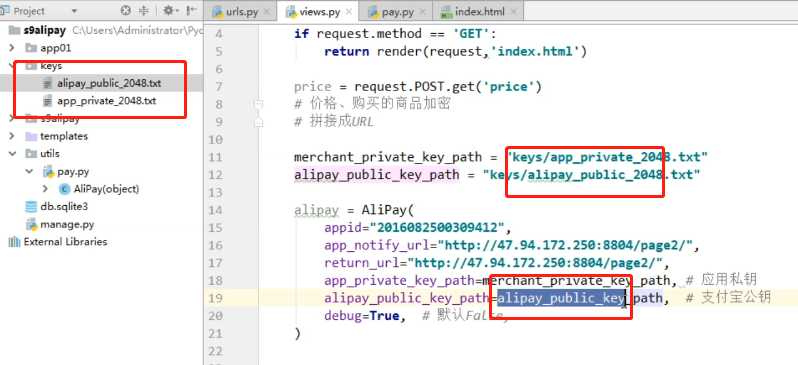Select the External Libraries node
This screenshot has height=365, width=798.
tap(65, 242)
